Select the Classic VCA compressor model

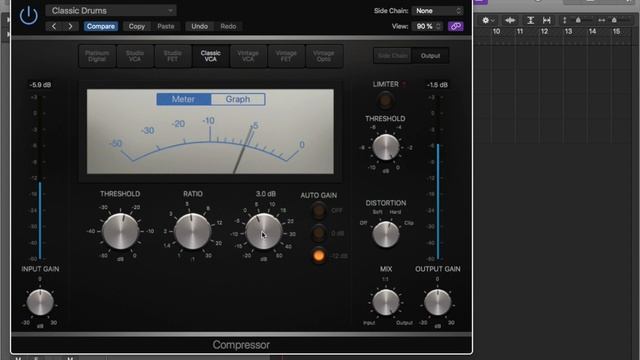(211, 56)
